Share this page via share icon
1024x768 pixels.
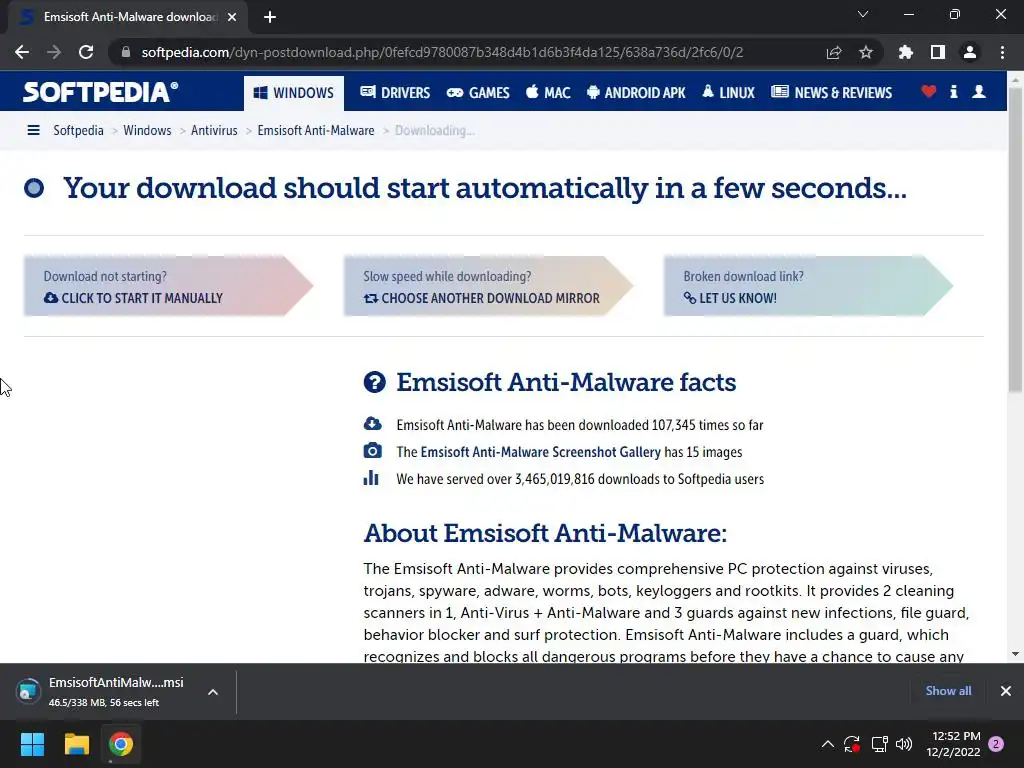834,52
